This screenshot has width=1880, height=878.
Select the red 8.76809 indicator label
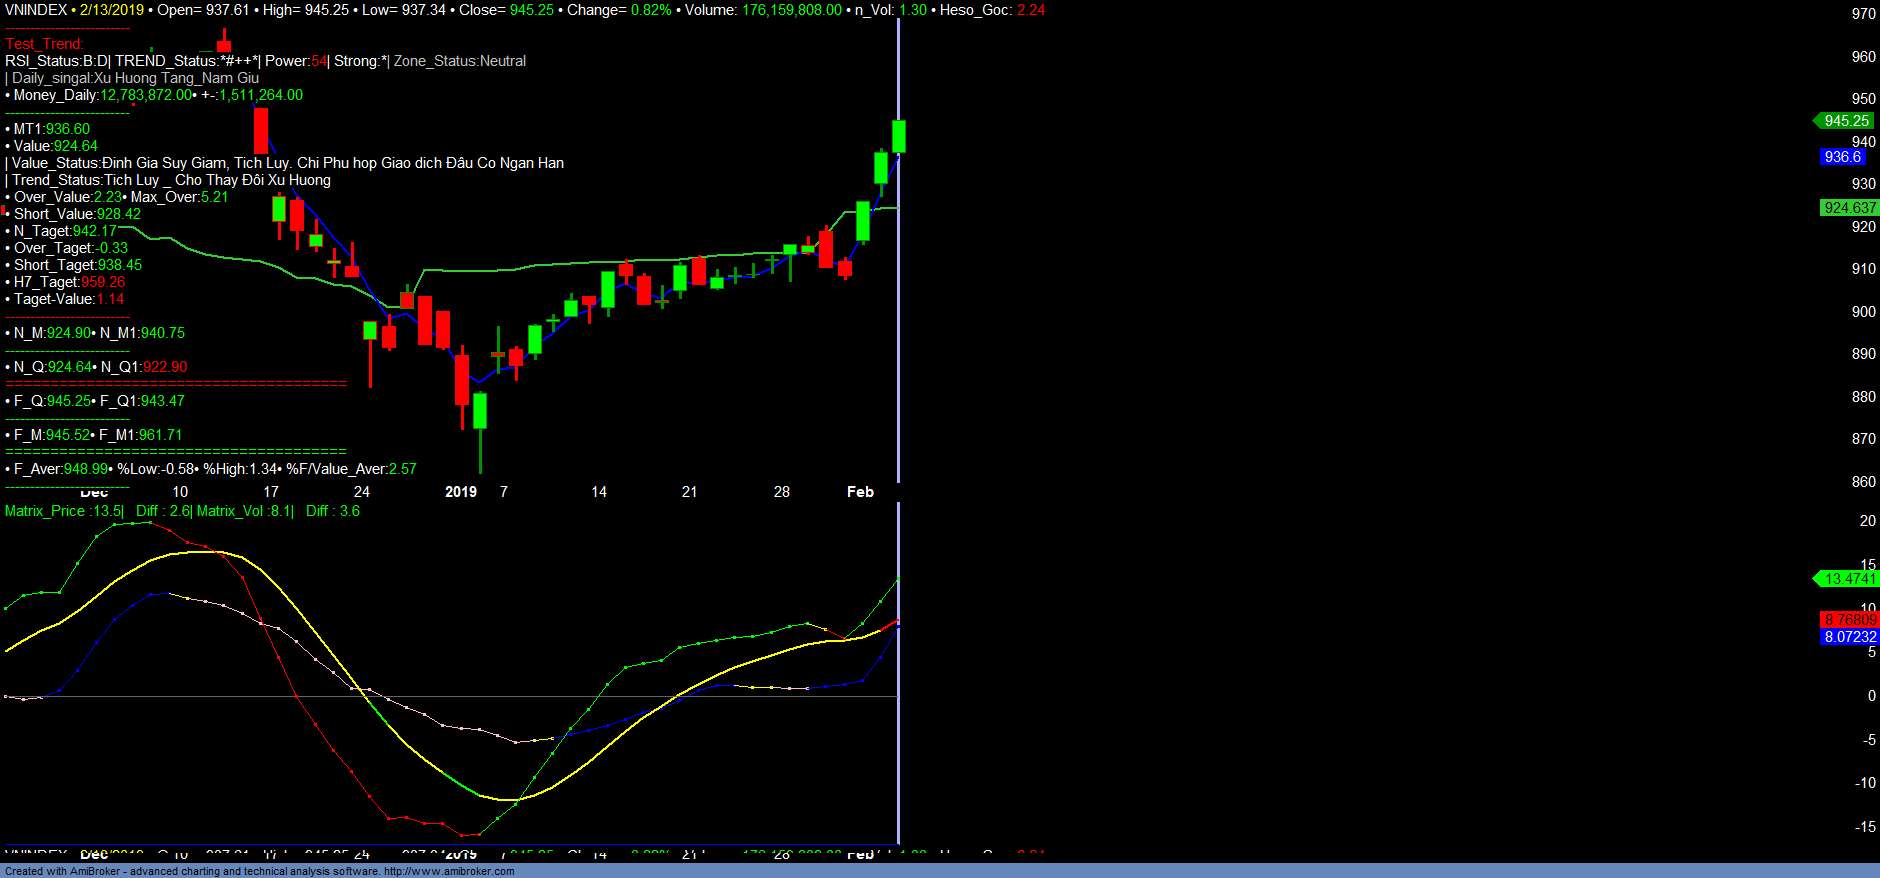coord(1850,620)
